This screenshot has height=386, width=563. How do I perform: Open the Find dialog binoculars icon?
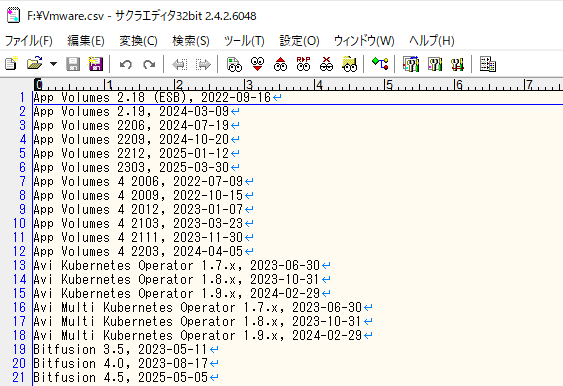[x=234, y=64]
